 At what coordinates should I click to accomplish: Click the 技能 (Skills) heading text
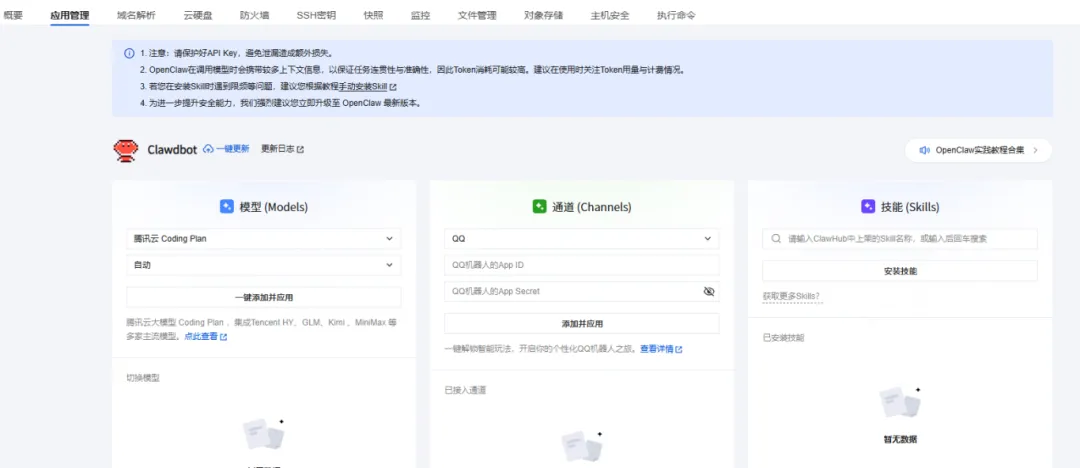pyautogui.click(x=910, y=207)
